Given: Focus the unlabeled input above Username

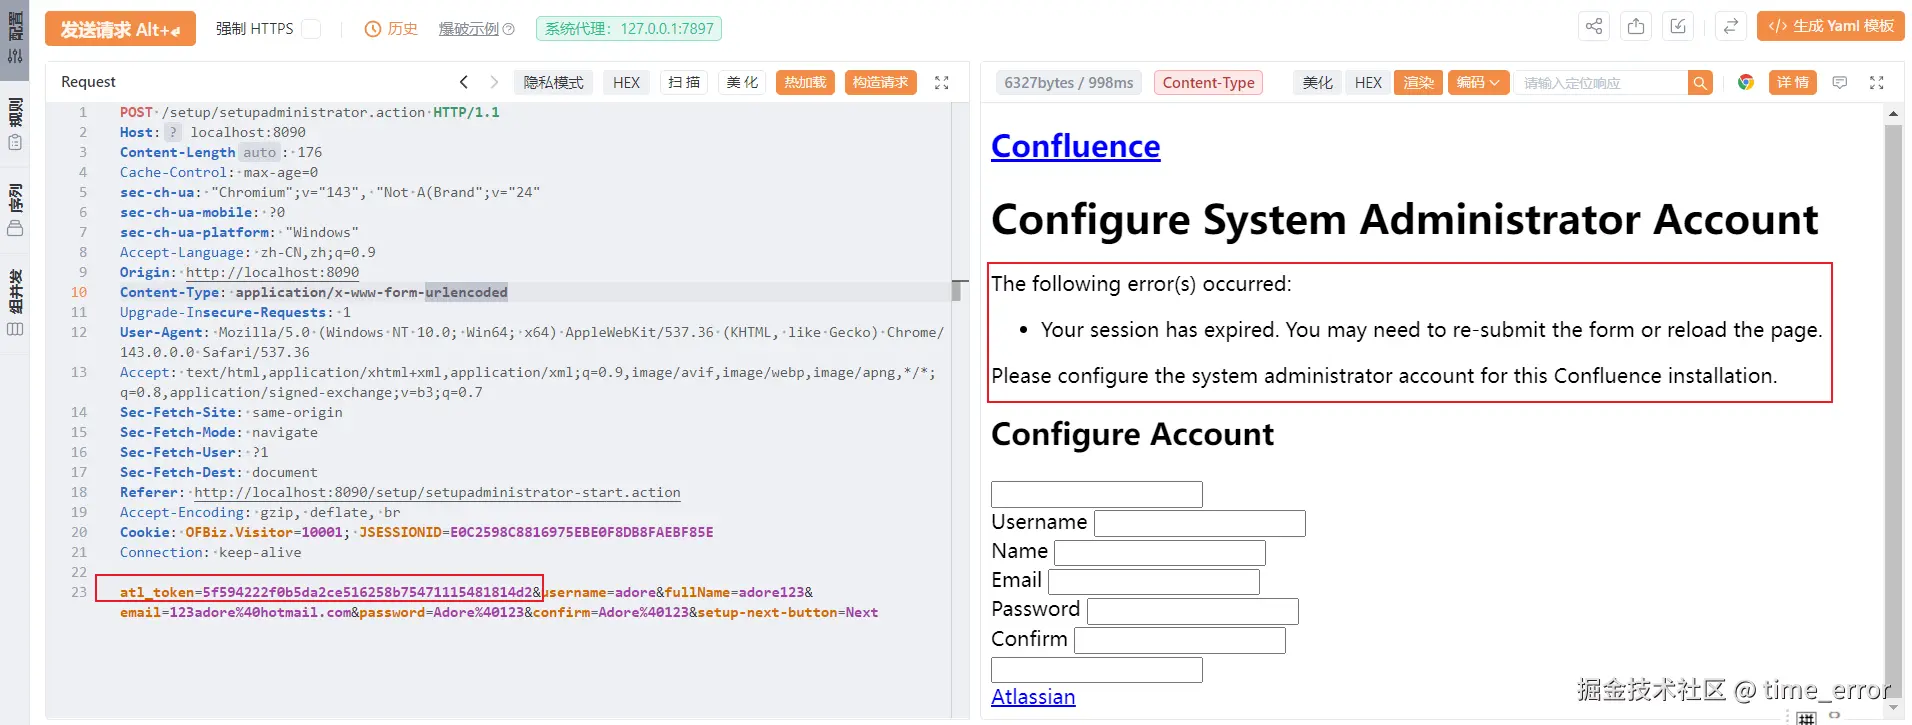Looking at the screenshot, I should [1097, 494].
